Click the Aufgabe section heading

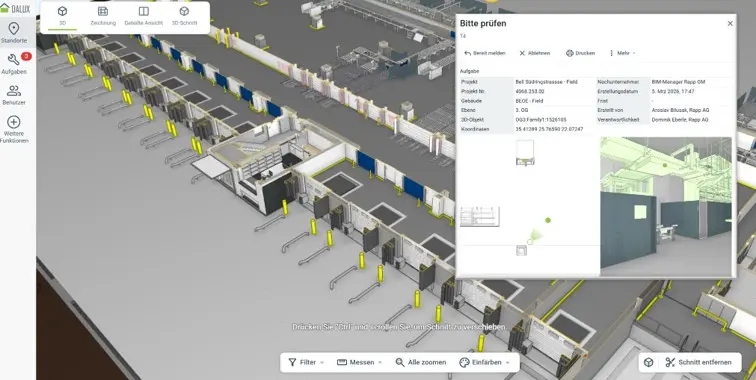[469, 71]
